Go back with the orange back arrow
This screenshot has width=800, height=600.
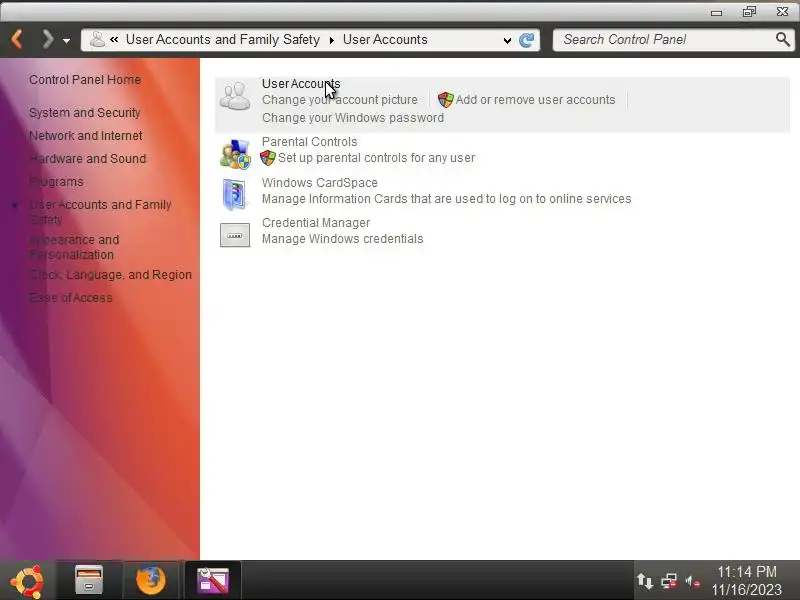pos(17,39)
